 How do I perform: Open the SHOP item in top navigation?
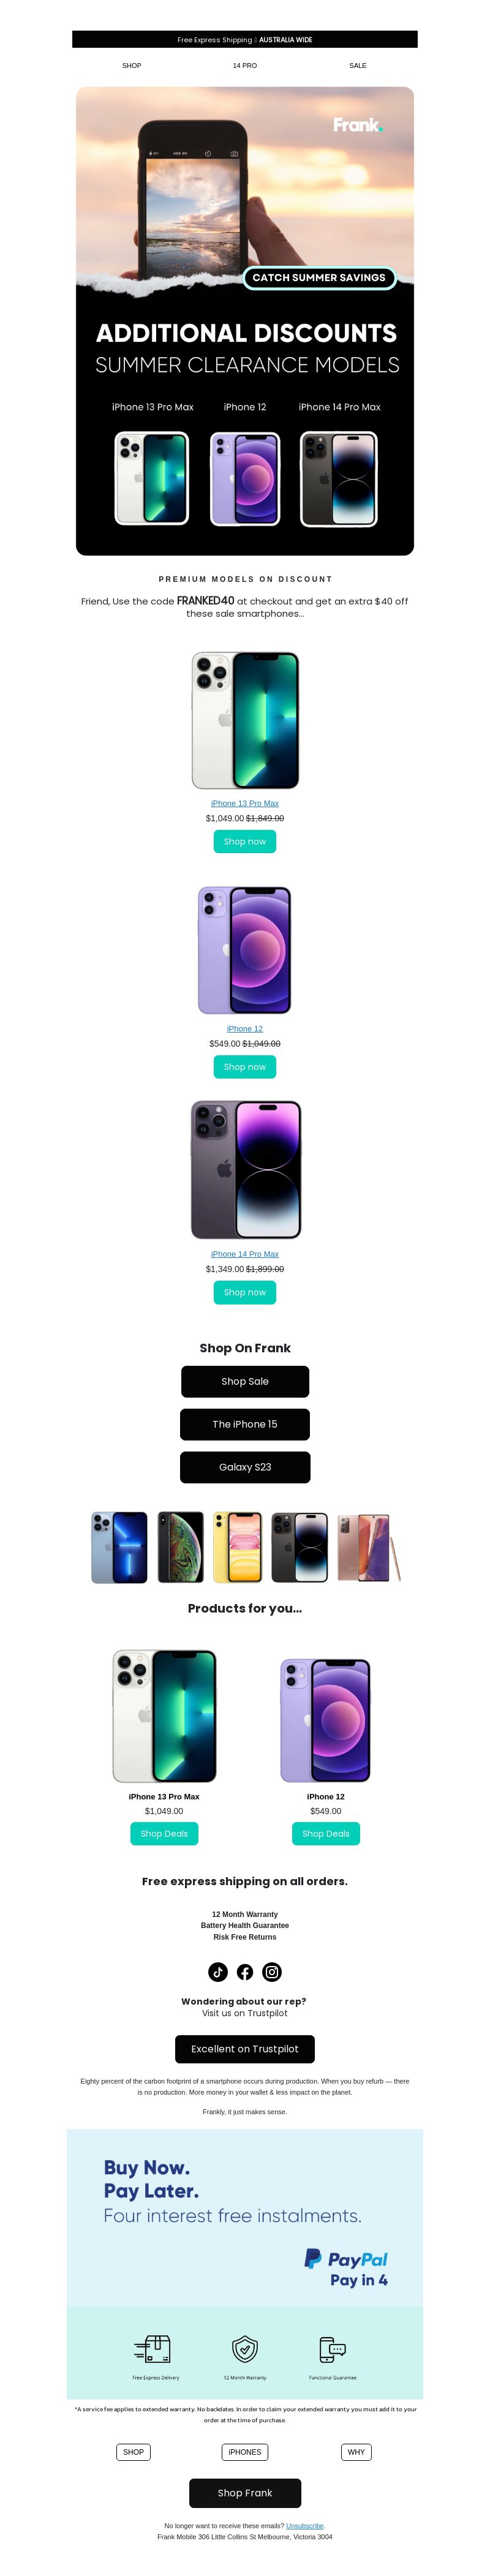[132, 65]
